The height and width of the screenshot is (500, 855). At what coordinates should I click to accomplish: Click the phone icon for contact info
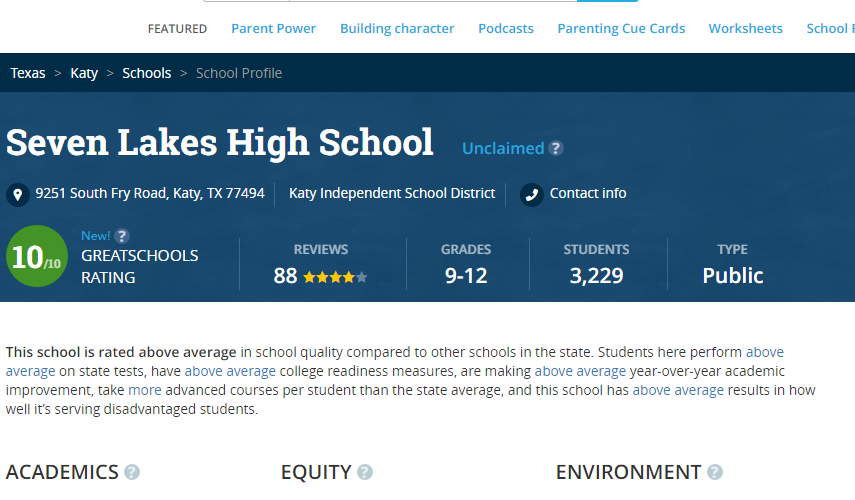[x=531, y=194]
